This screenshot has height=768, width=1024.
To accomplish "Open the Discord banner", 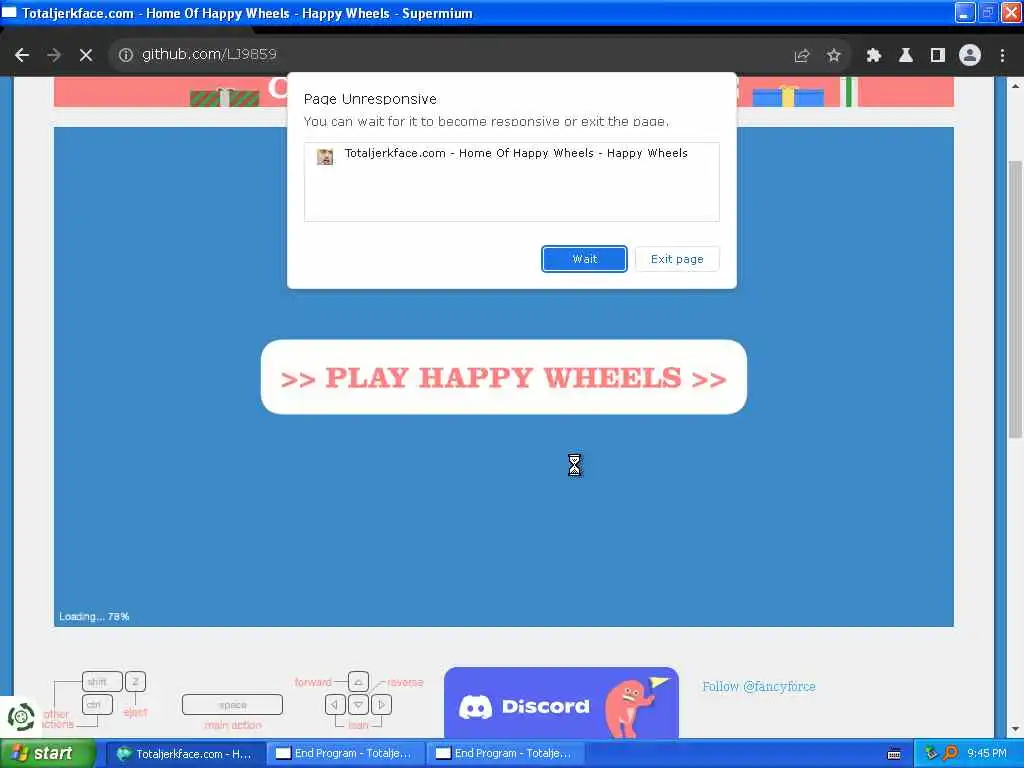I will point(561,703).
